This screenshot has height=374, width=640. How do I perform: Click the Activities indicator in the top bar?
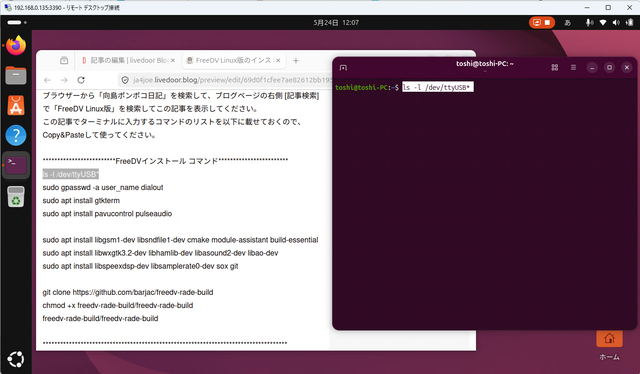[x=17, y=22]
